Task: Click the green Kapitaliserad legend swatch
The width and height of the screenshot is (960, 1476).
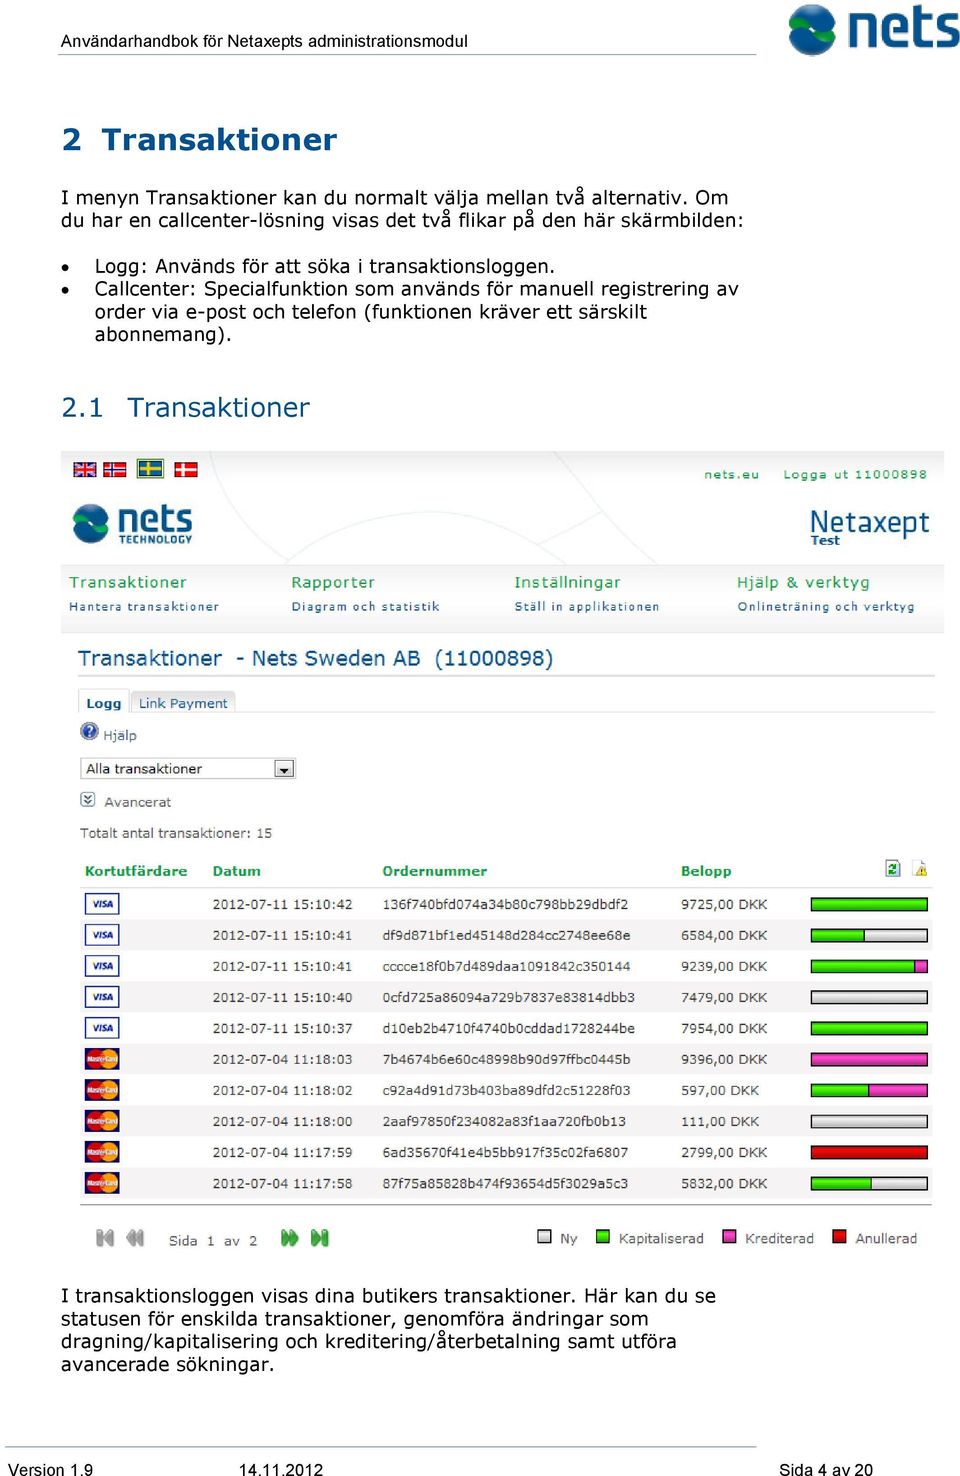Action: [x=603, y=1236]
